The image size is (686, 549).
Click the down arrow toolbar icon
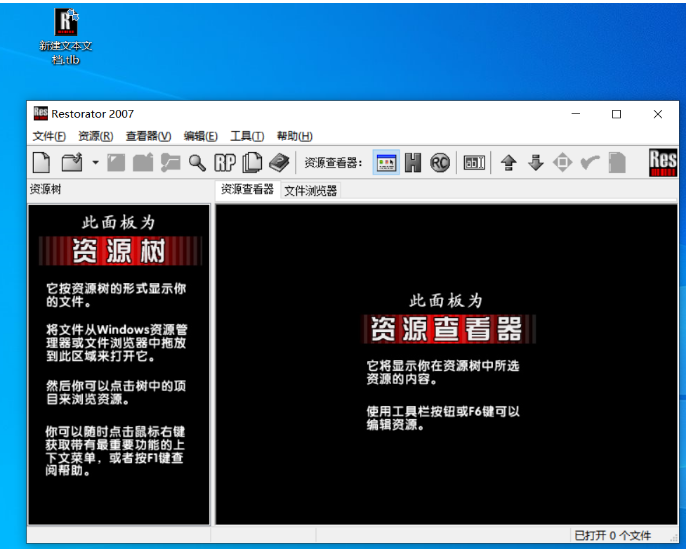coord(536,163)
